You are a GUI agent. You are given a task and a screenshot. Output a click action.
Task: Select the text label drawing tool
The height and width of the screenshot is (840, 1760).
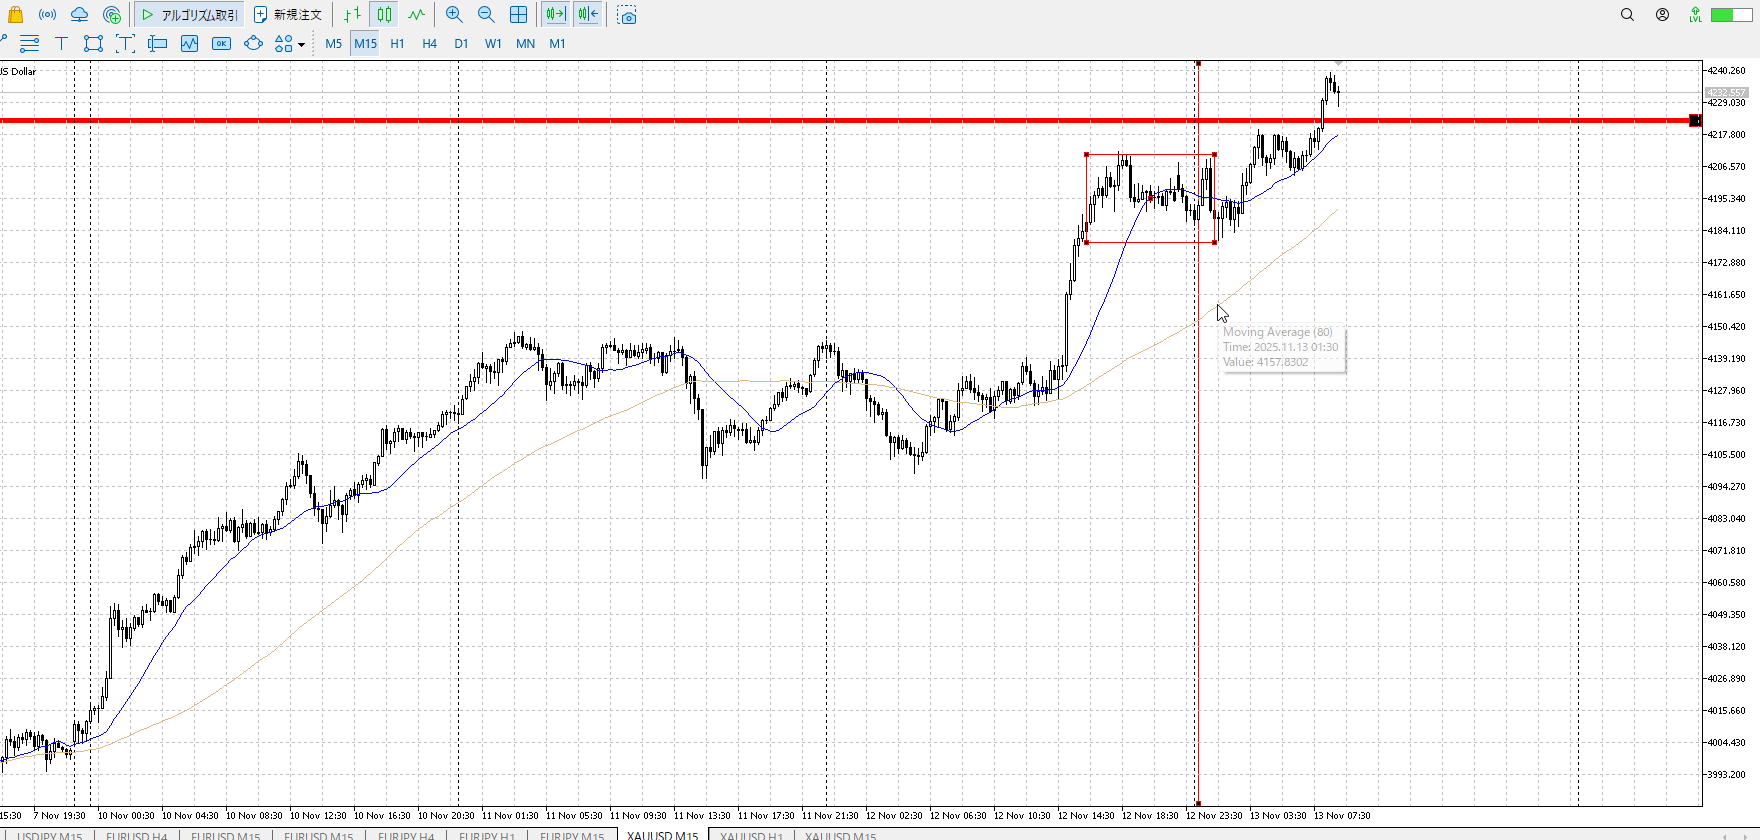tap(61, 43)
